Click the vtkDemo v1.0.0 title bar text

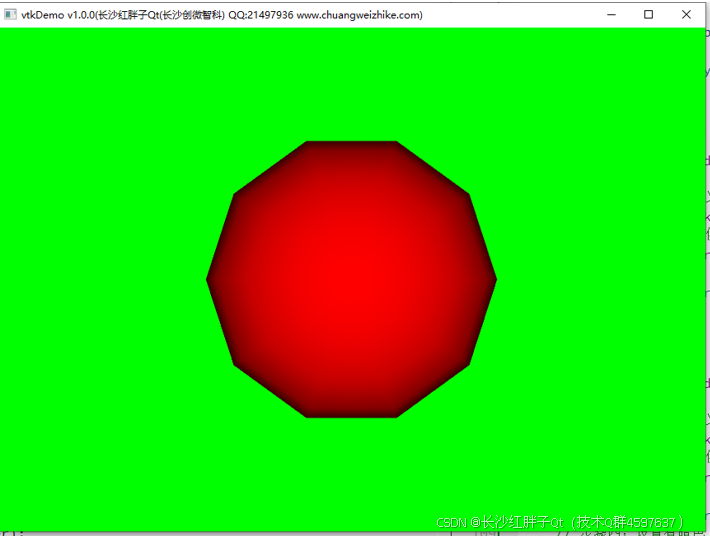pyautogui.click(x=58, y=15)
